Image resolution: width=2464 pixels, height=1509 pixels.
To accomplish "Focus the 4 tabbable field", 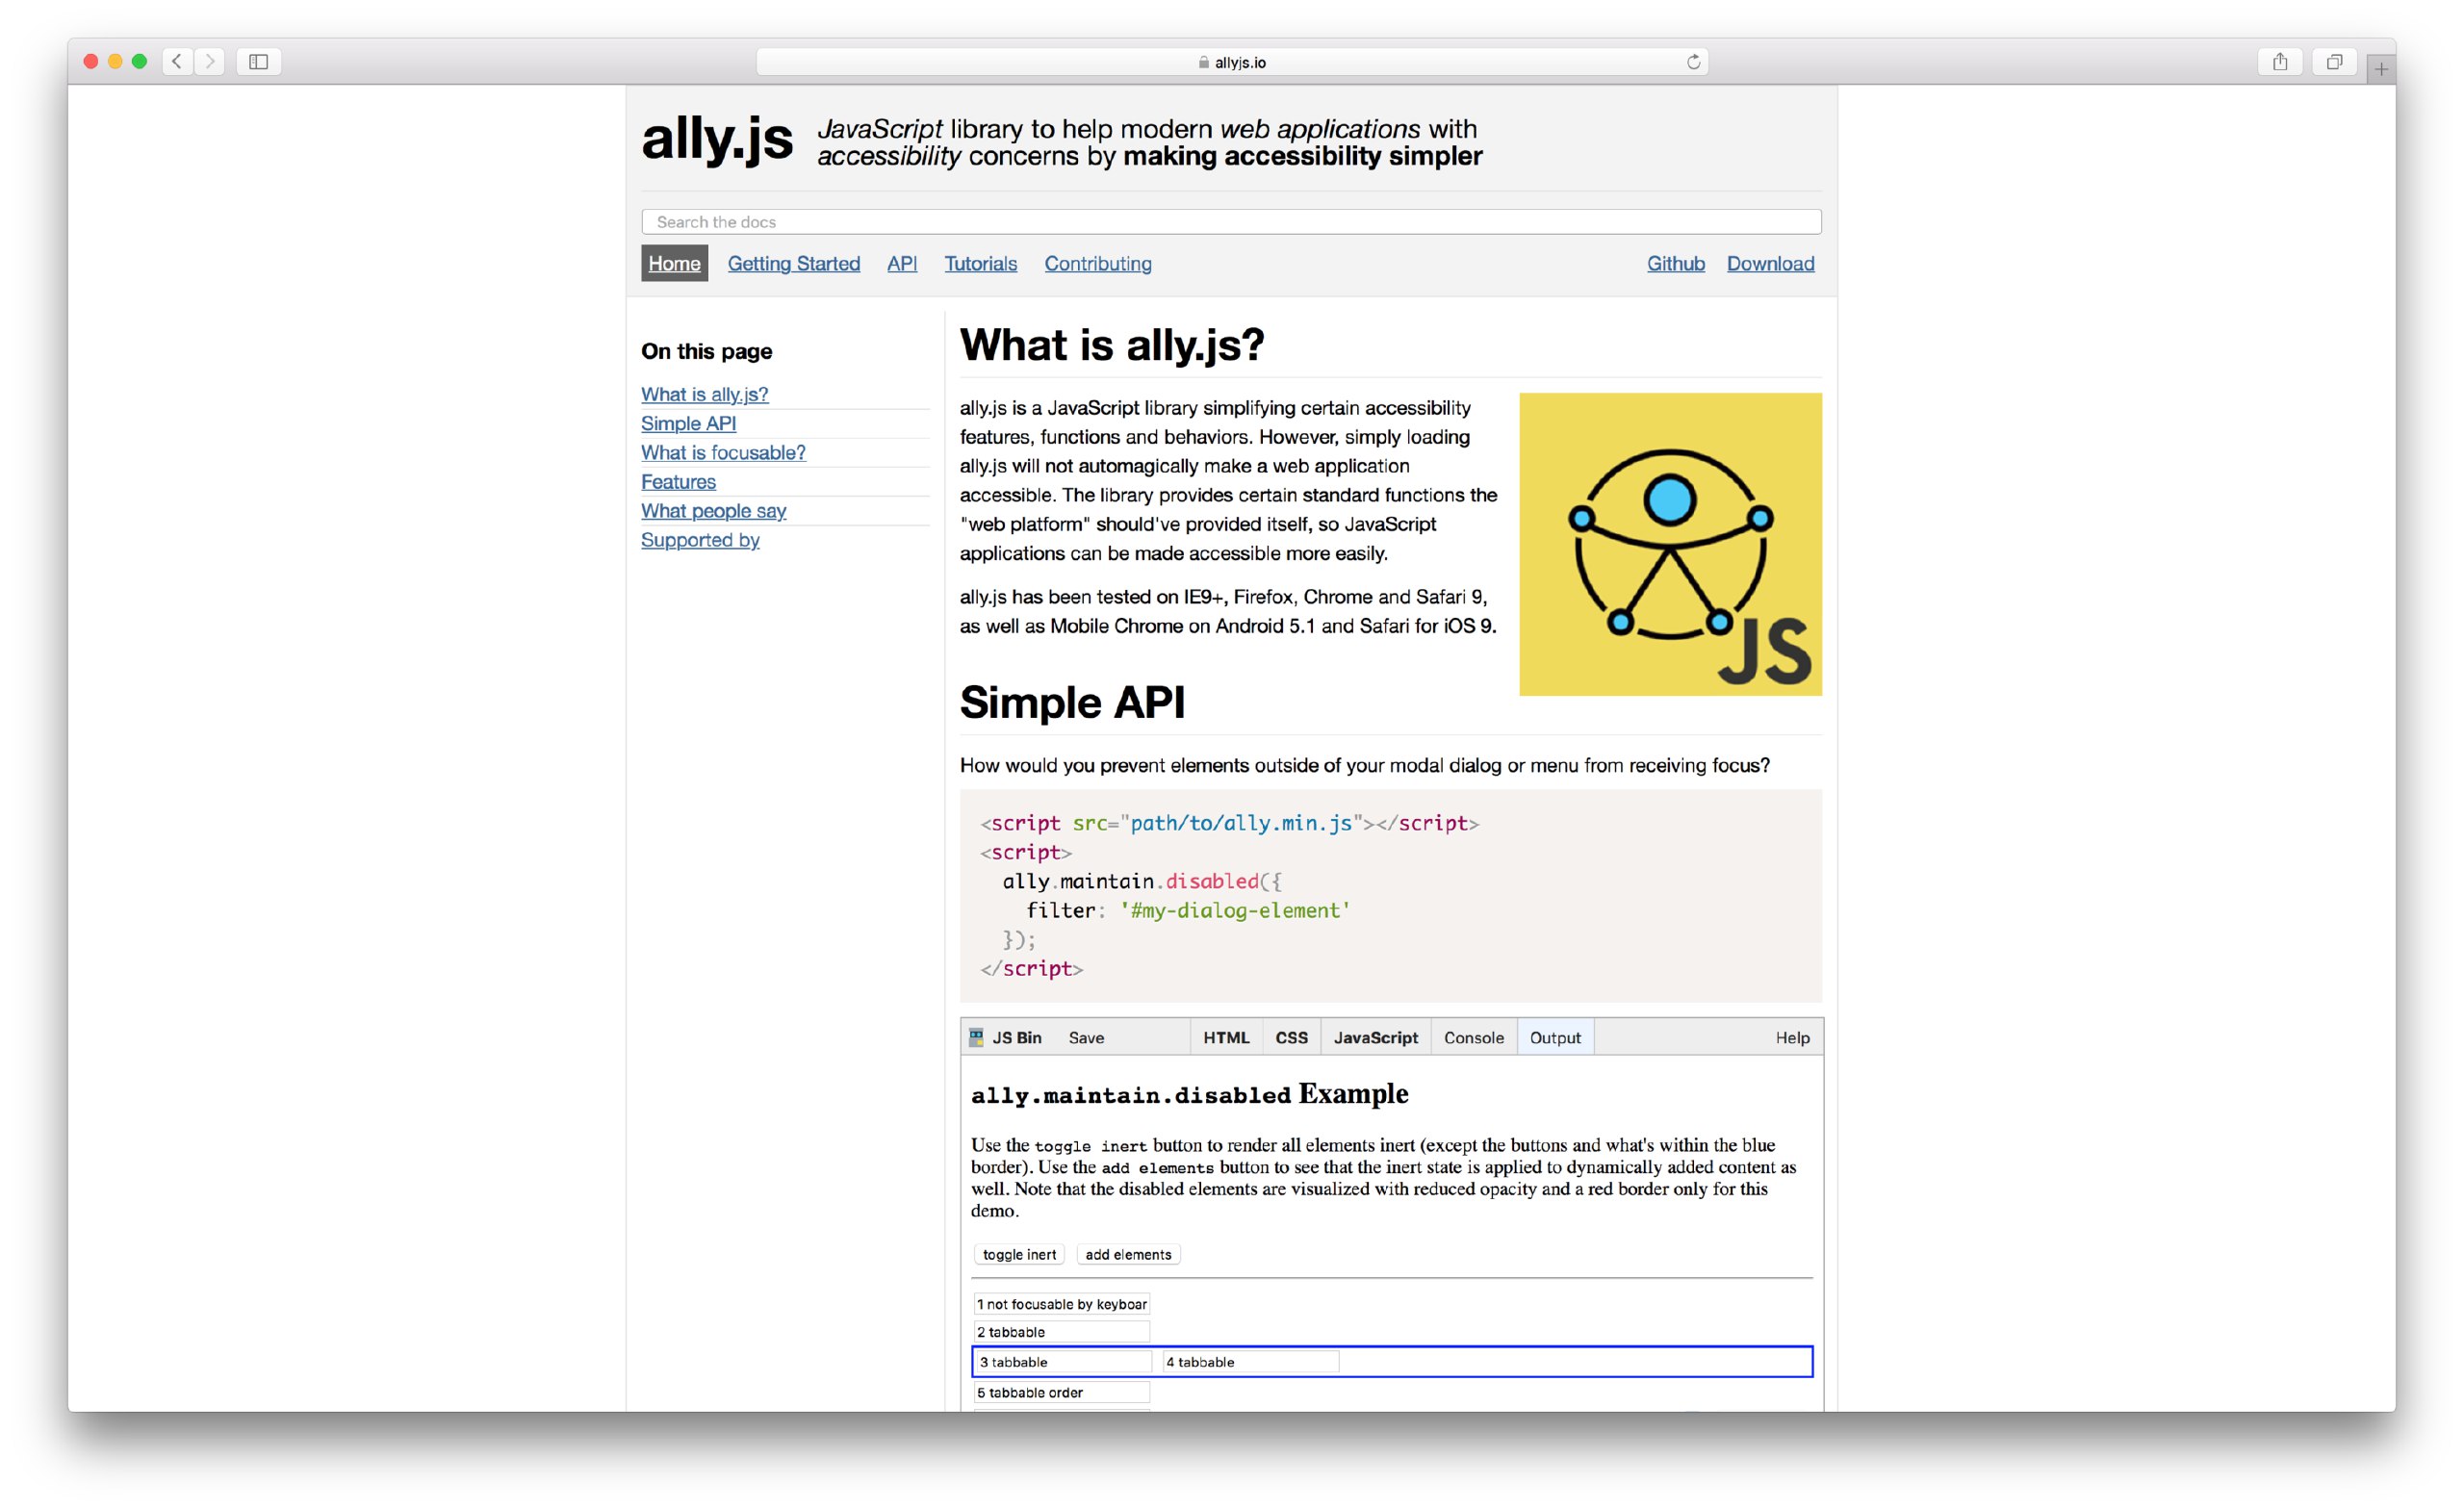I will (1251, 1362).
